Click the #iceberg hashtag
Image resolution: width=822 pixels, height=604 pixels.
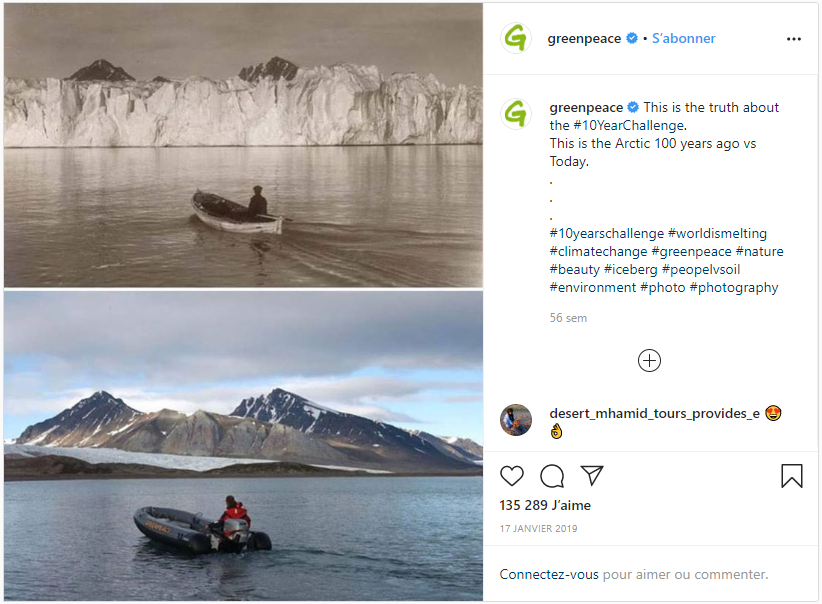[630, 269]
